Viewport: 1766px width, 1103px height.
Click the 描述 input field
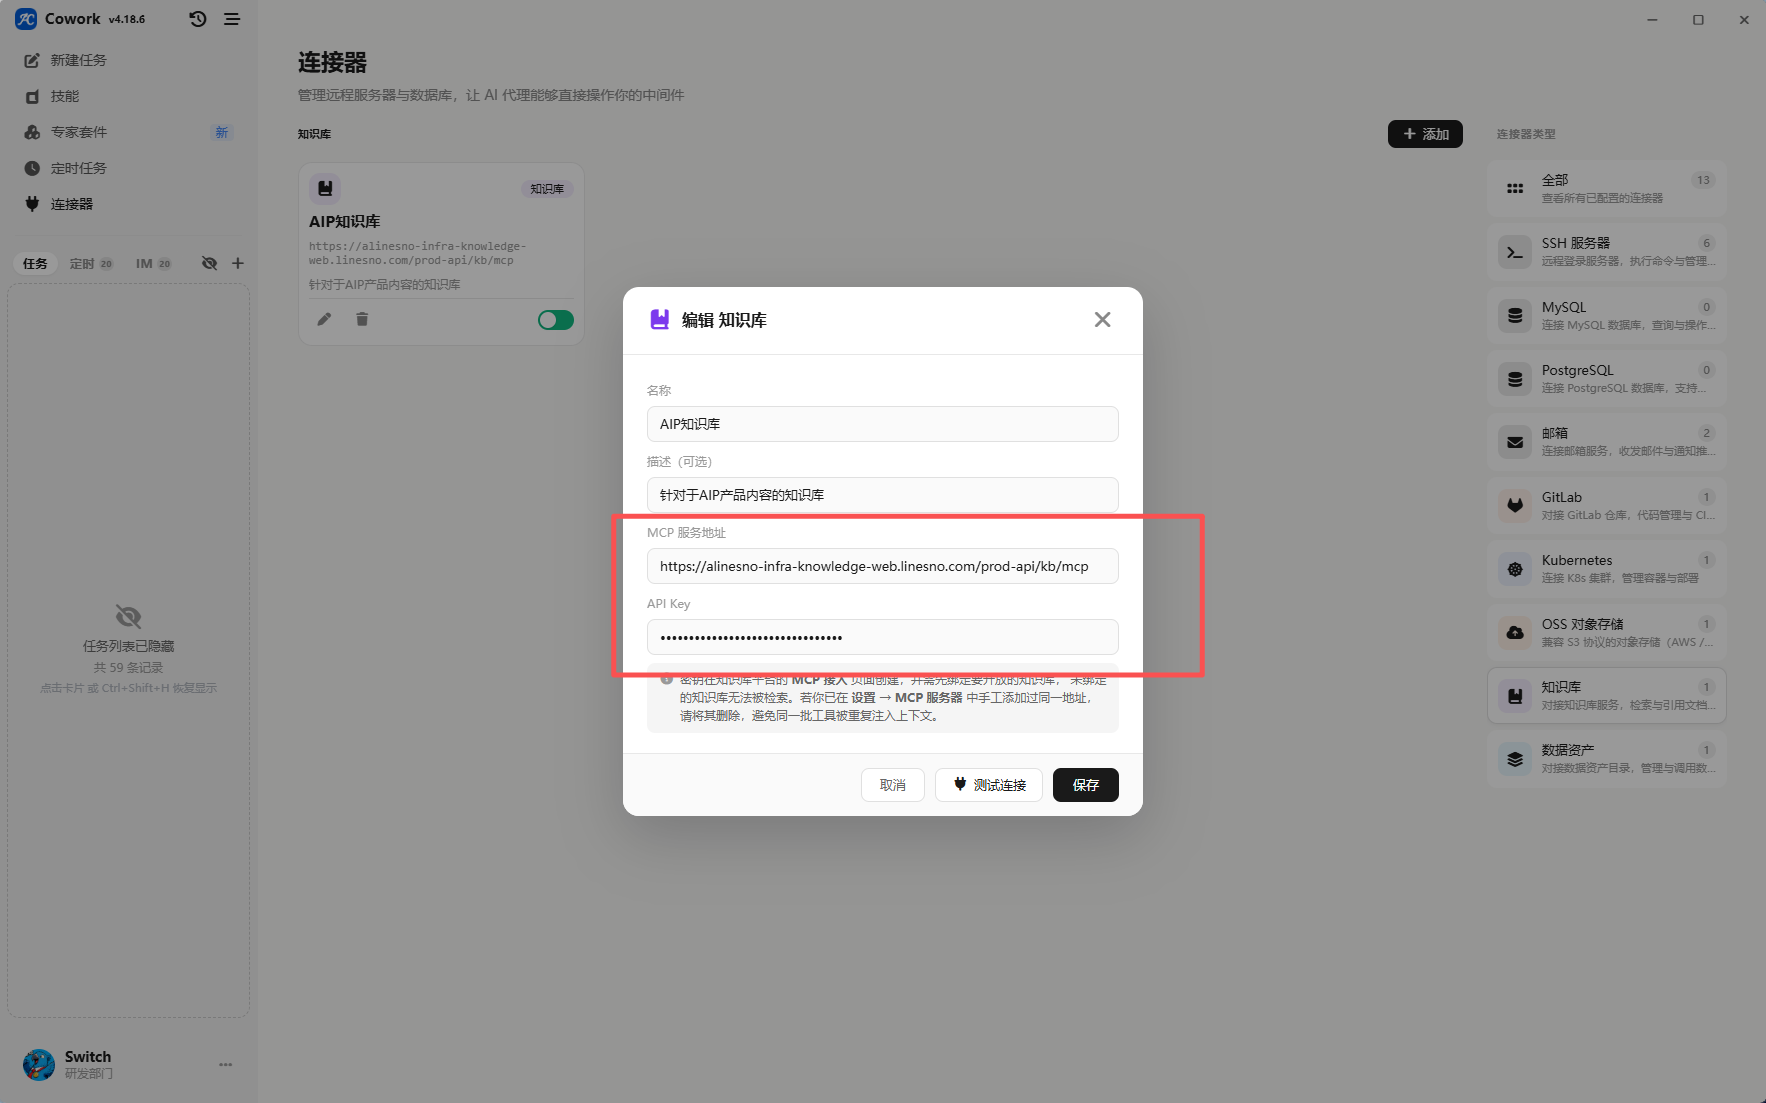[x=883, y=495]
